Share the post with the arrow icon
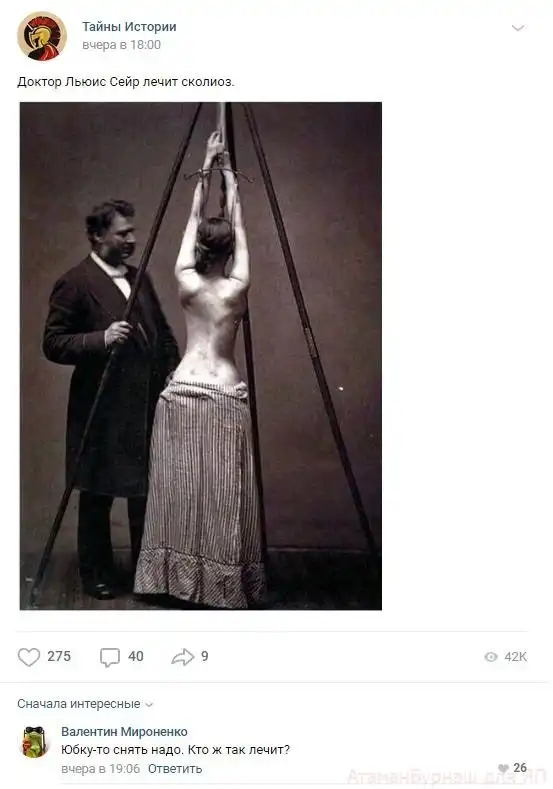The image size is (553, 789). coord(183,657)
